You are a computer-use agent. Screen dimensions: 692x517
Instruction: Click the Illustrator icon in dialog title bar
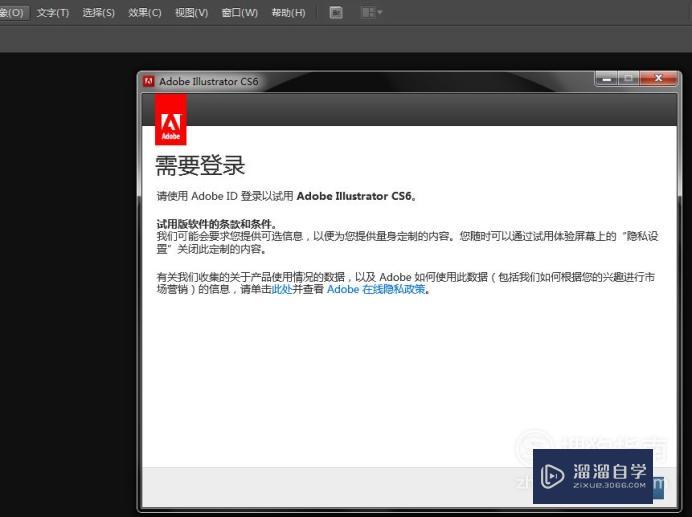coord(149,81)
